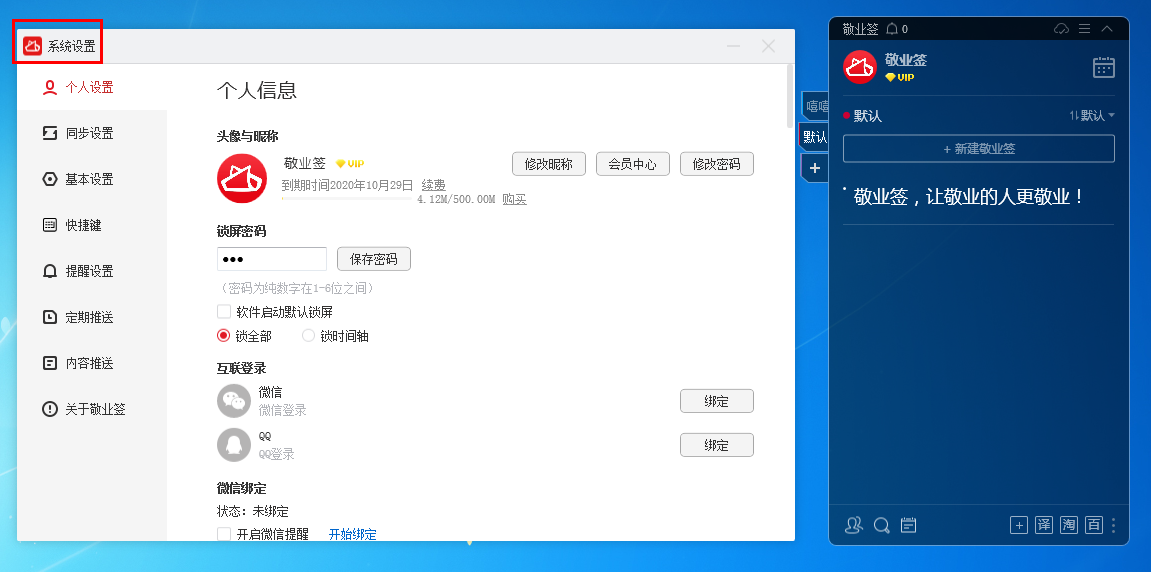
Task: Click the 开始绑定 link
Action: [x=352, y=535]
